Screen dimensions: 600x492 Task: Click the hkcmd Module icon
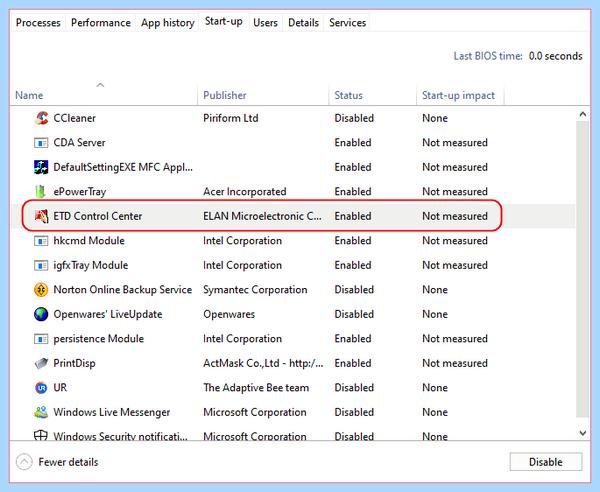[41, 241]
